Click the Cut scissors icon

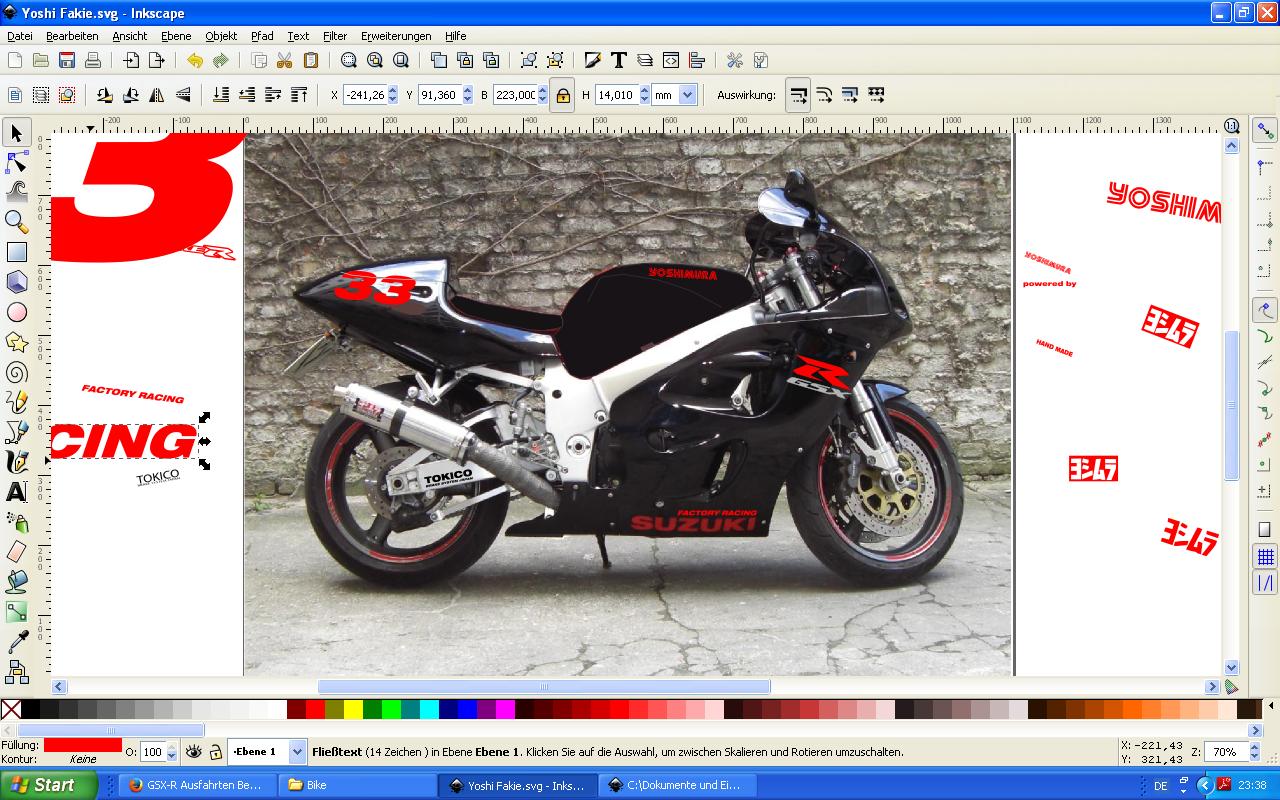tap(284, 60)
